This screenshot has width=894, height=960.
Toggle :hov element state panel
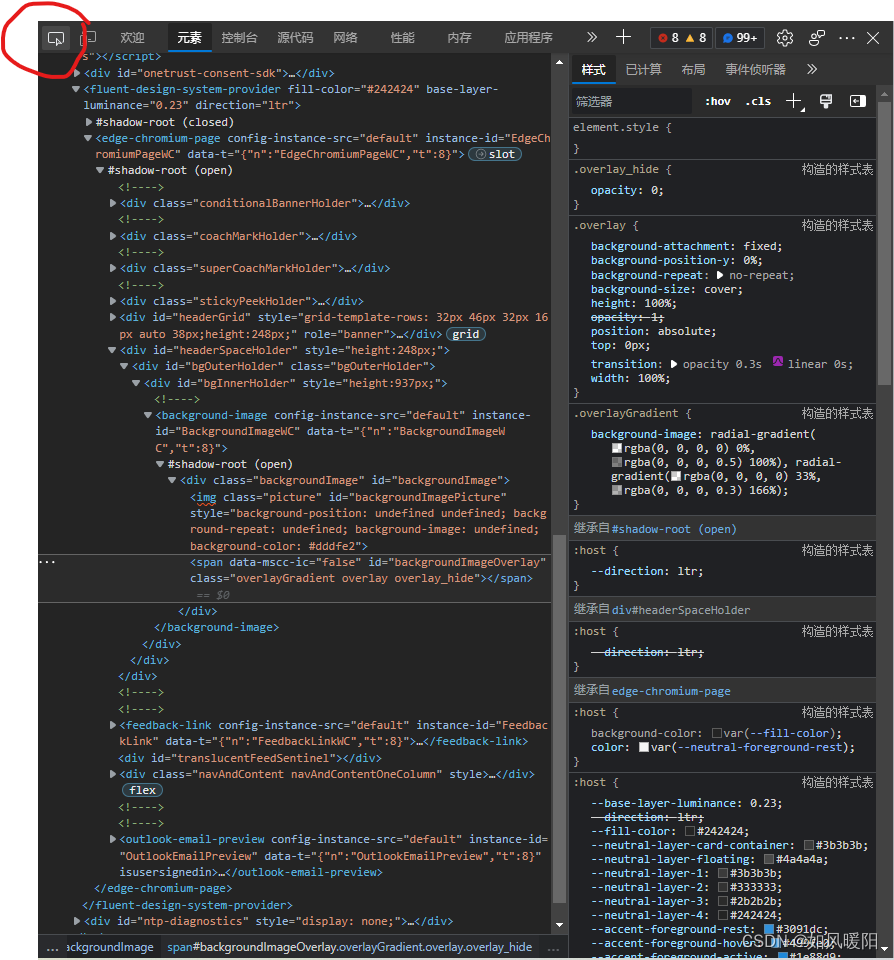tap(718, 101)
